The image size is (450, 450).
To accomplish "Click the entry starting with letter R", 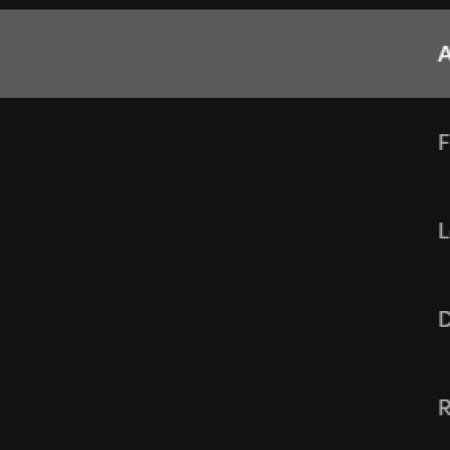I will 225,407.
